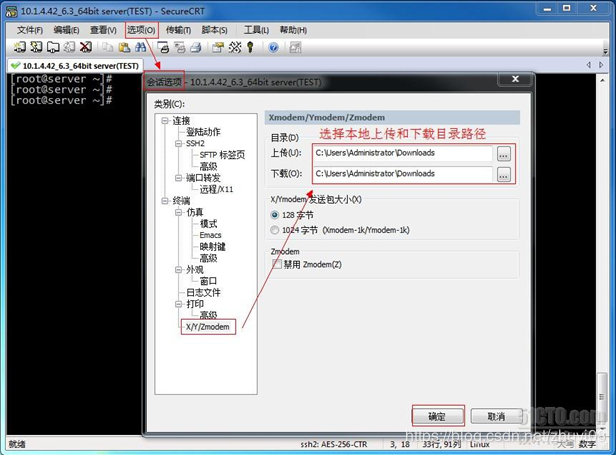Collapse the 连接 tree node
This screenshot has width=616, height=455.
click(x=165, y=121)
